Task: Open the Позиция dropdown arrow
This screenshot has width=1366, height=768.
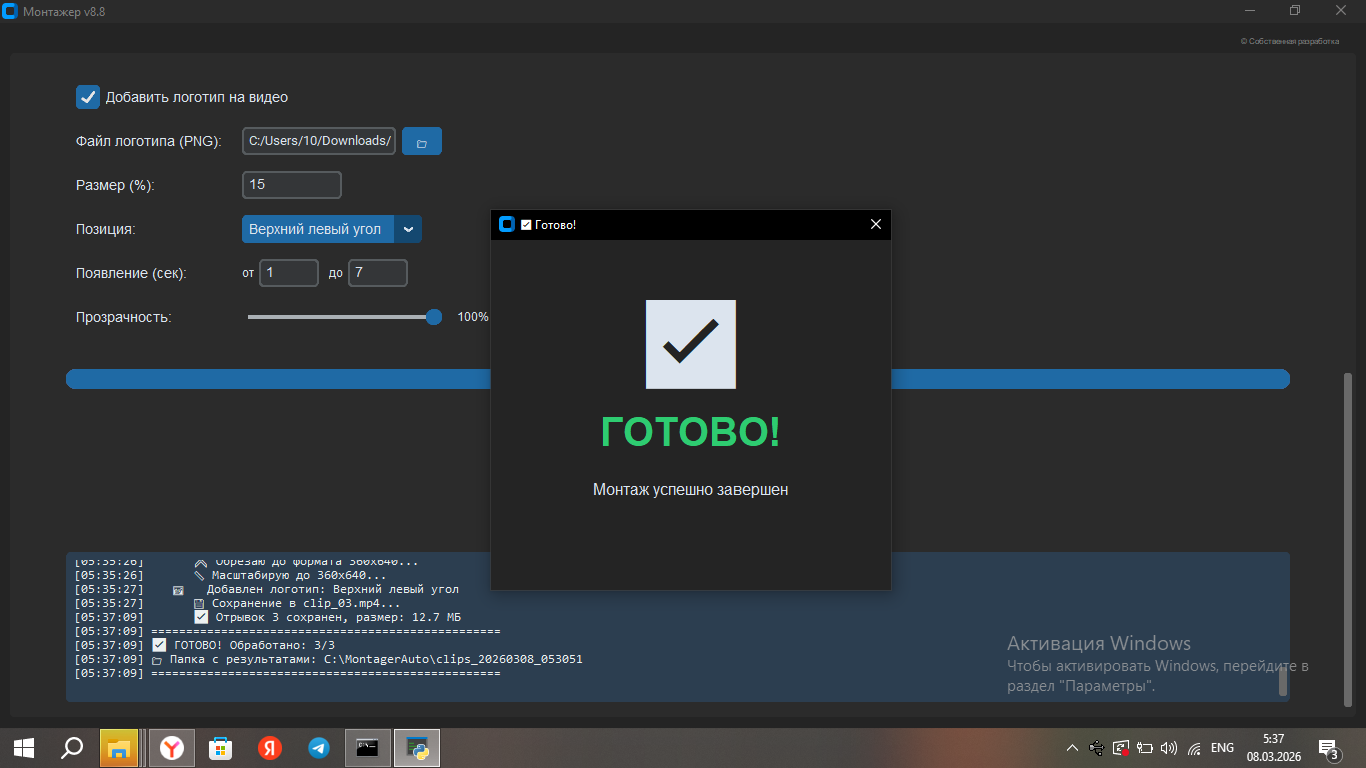Action: 408,229
